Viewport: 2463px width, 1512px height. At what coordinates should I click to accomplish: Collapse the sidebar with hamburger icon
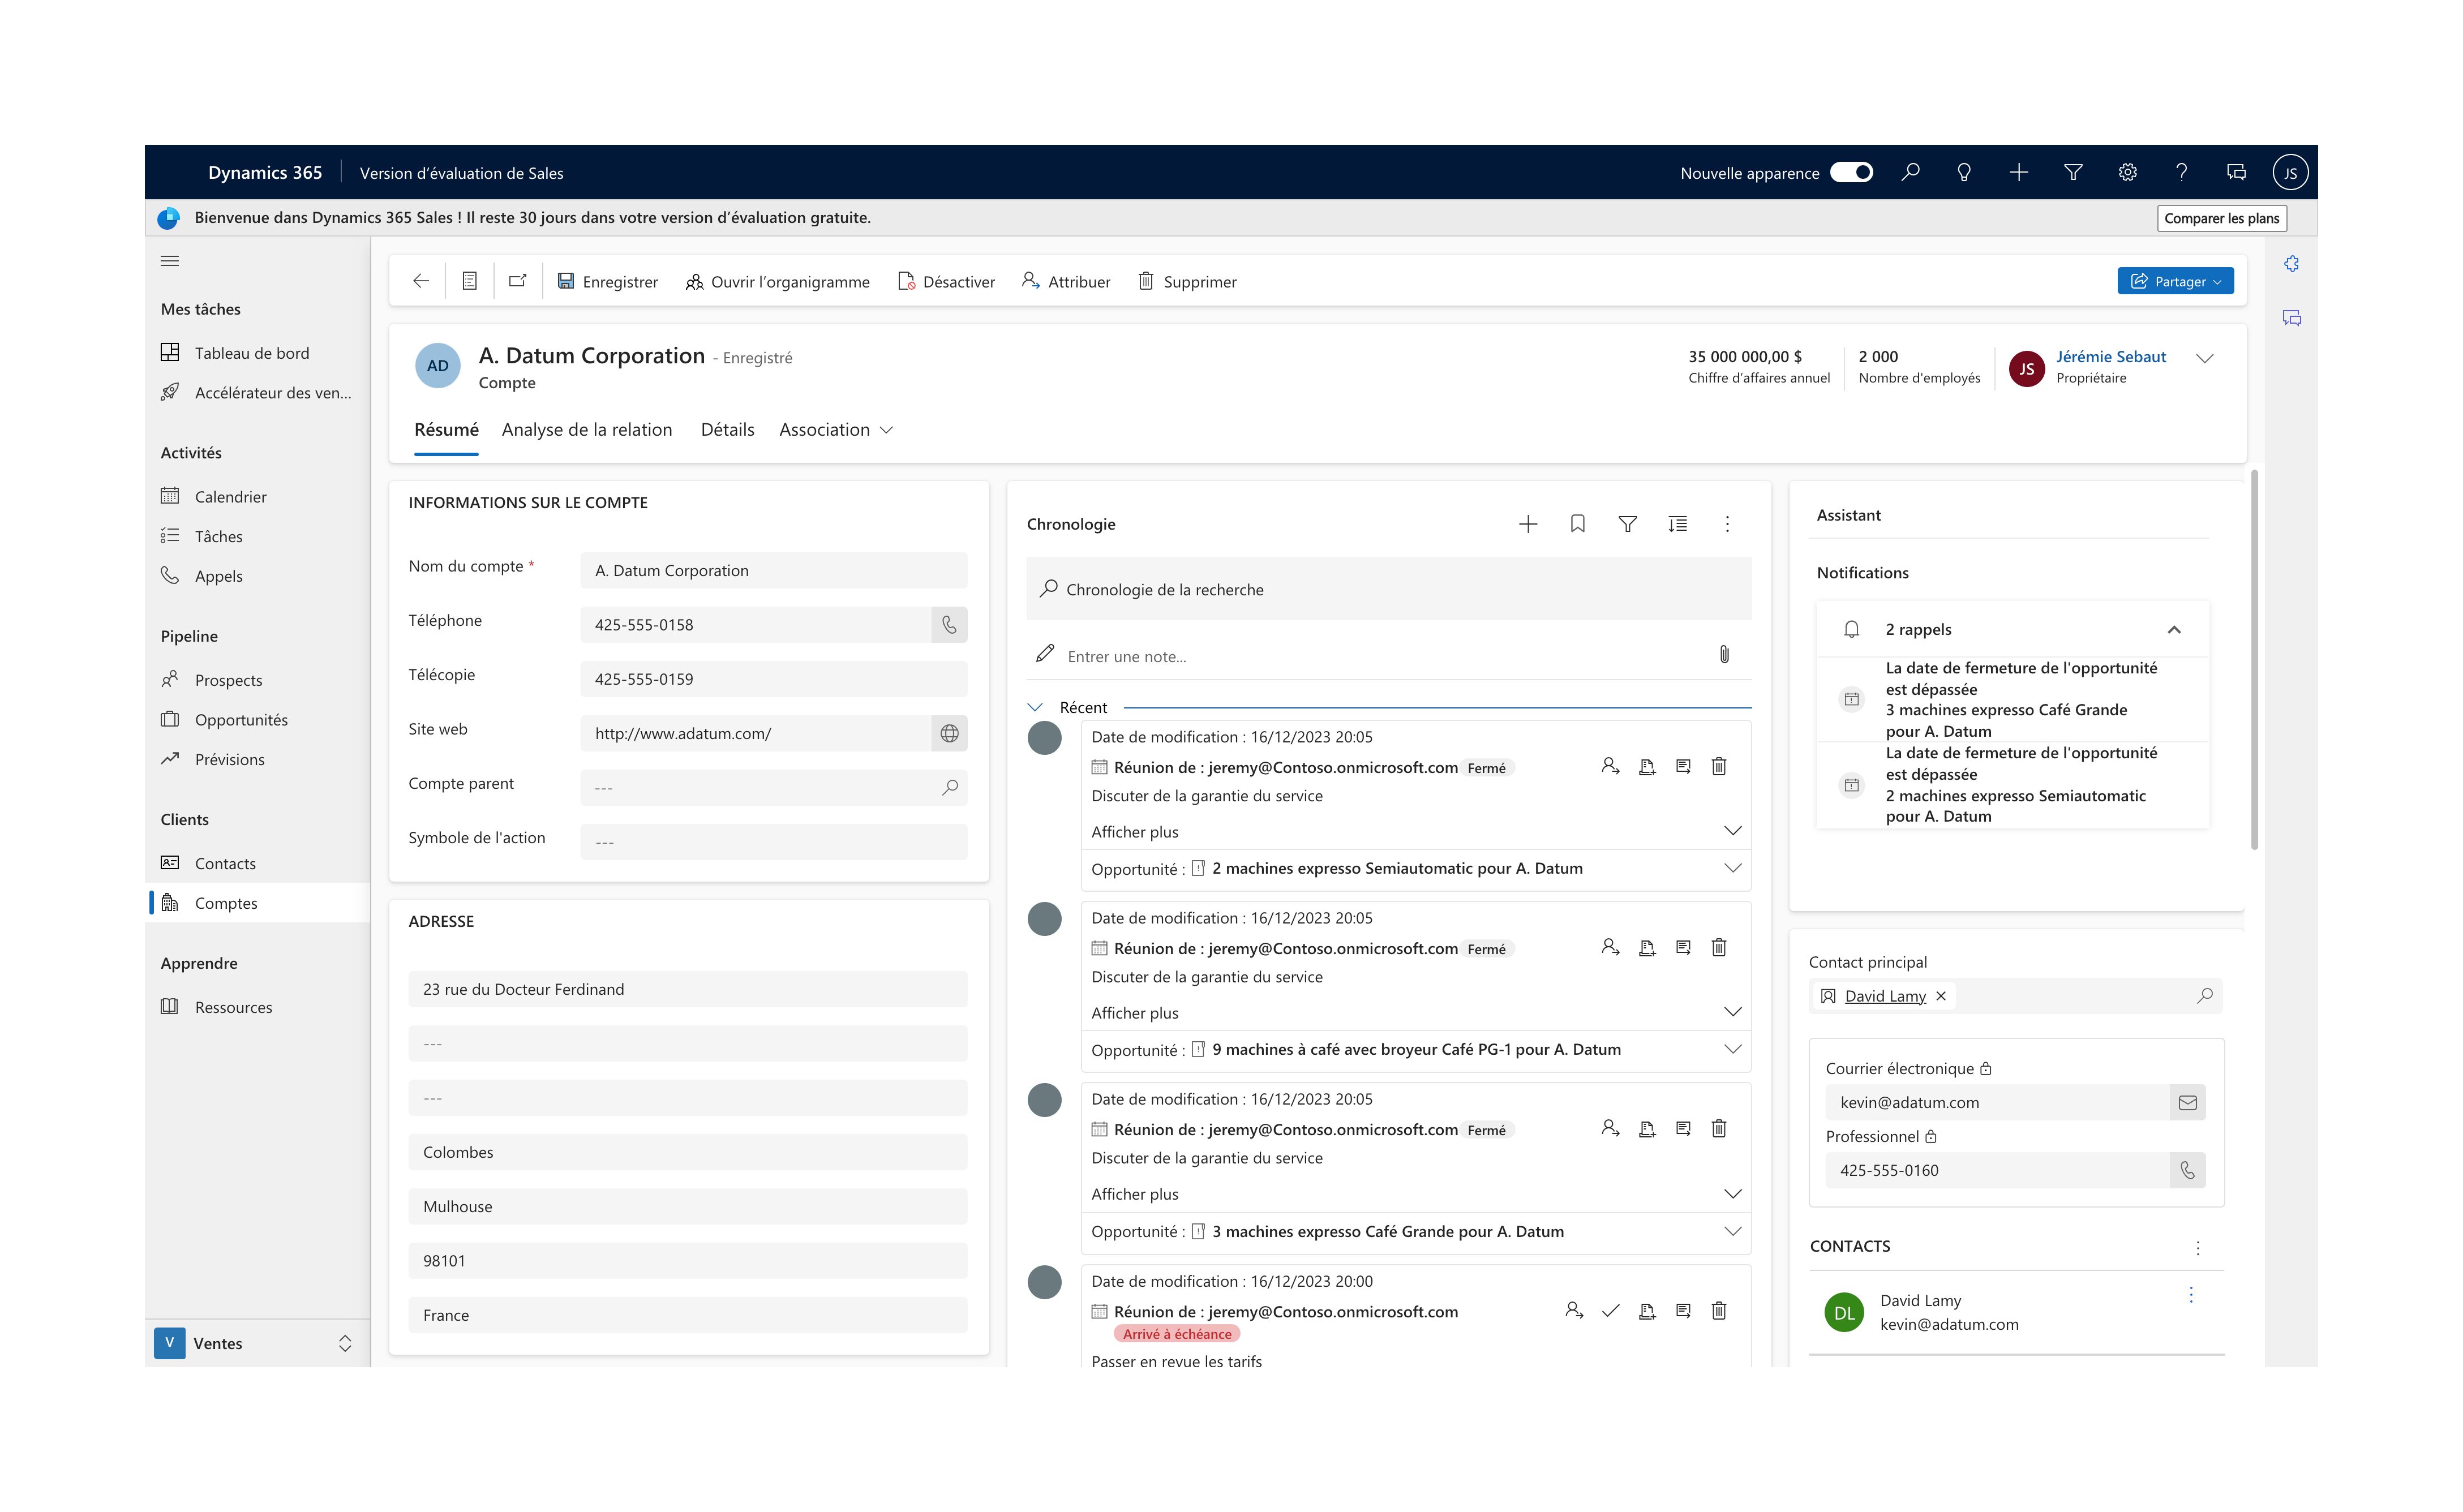(x=170, y=261)
